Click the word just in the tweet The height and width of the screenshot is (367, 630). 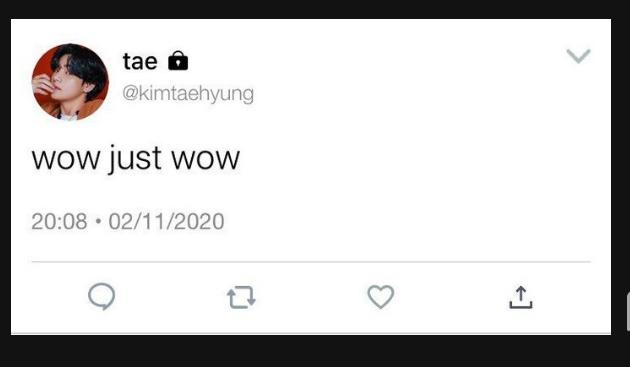[135, 159]
